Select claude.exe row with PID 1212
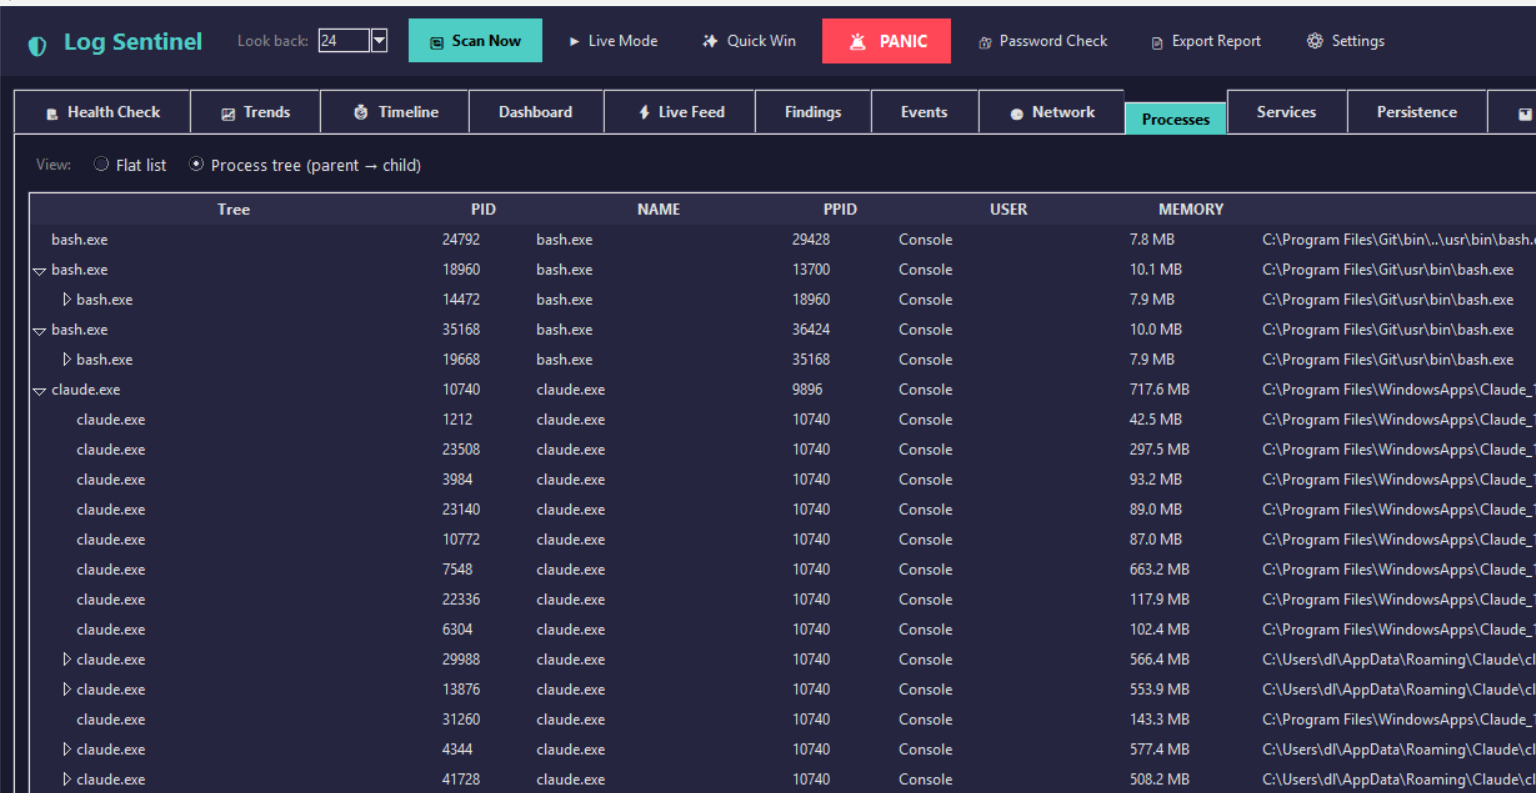The image size is (1536, 793). (x=782, y=419)
